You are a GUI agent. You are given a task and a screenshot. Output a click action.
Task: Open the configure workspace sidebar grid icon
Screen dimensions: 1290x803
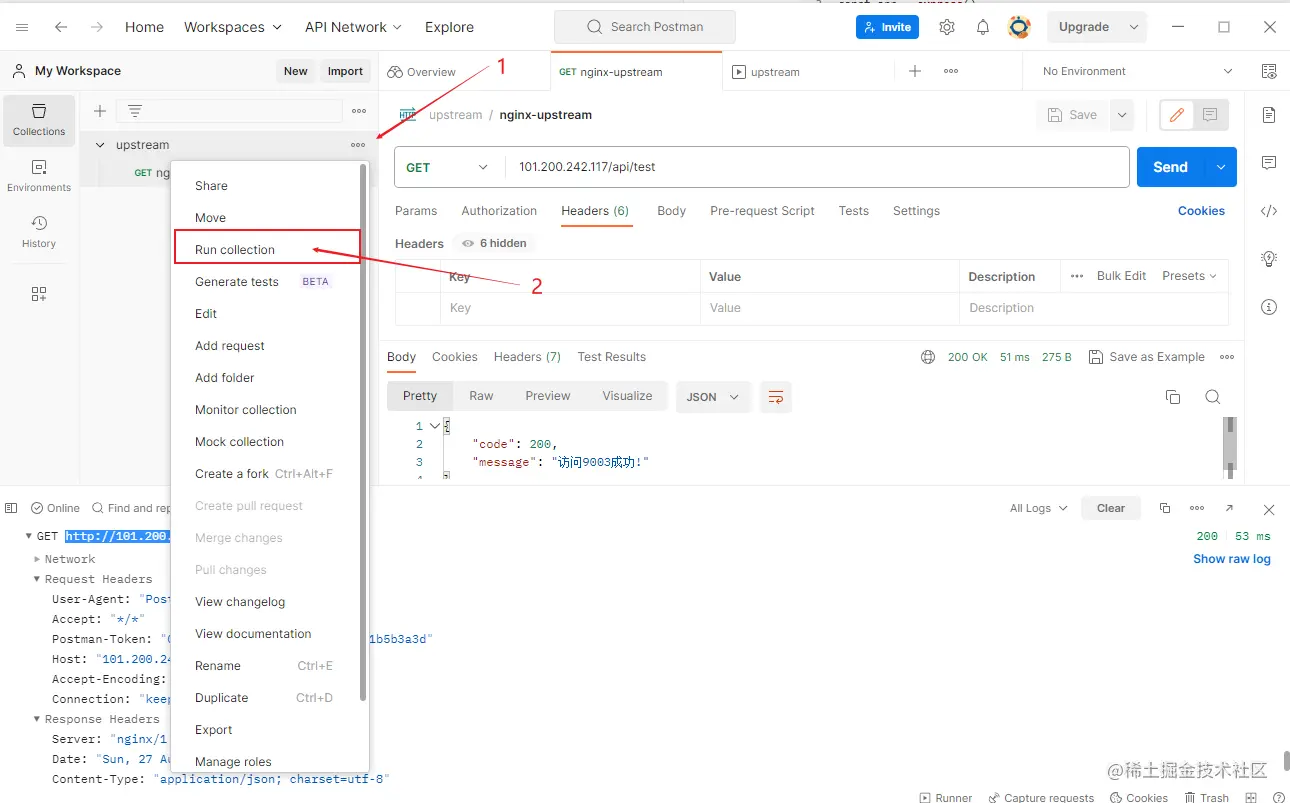pos(39,294)
